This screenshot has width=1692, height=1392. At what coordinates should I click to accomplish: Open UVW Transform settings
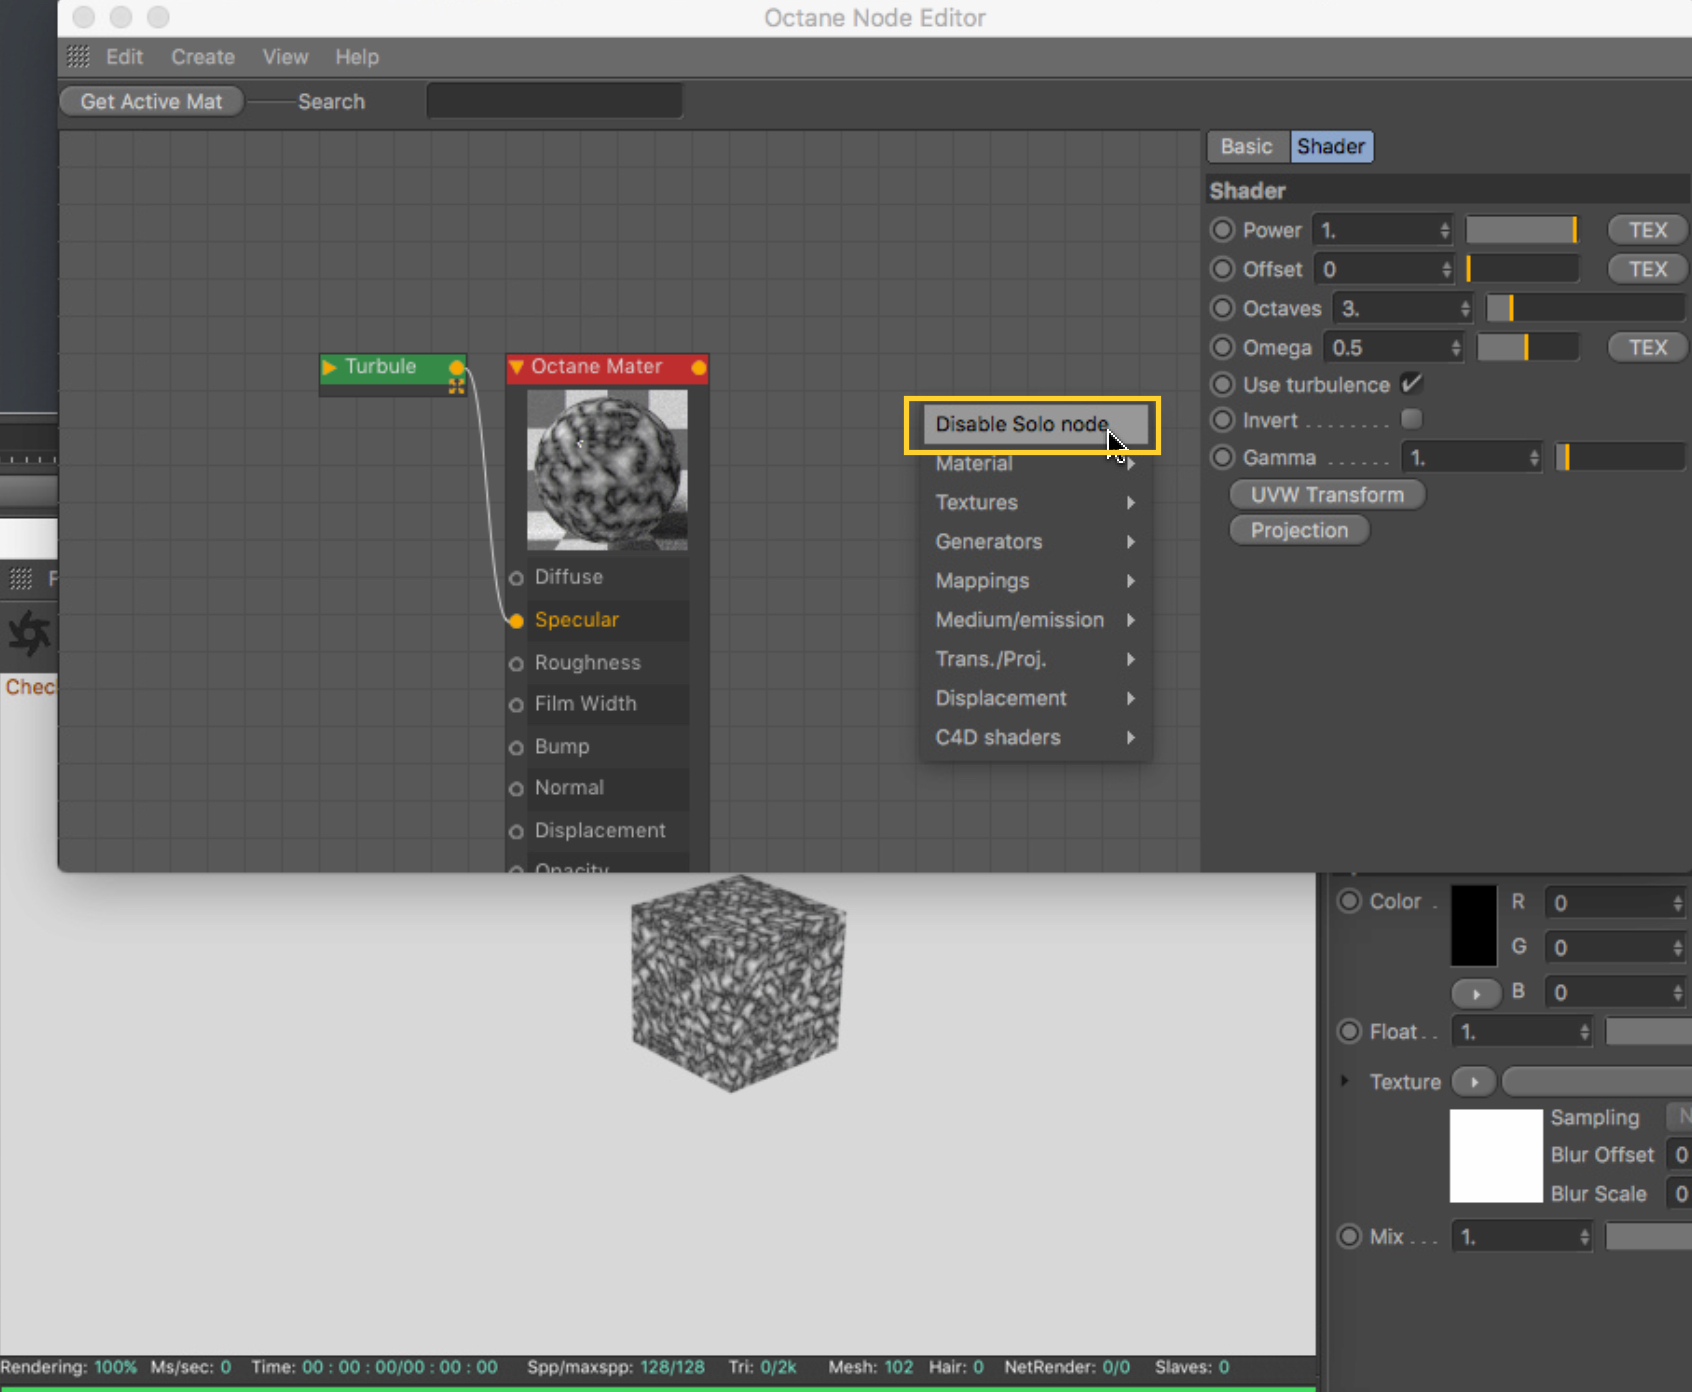point(1327,495)
